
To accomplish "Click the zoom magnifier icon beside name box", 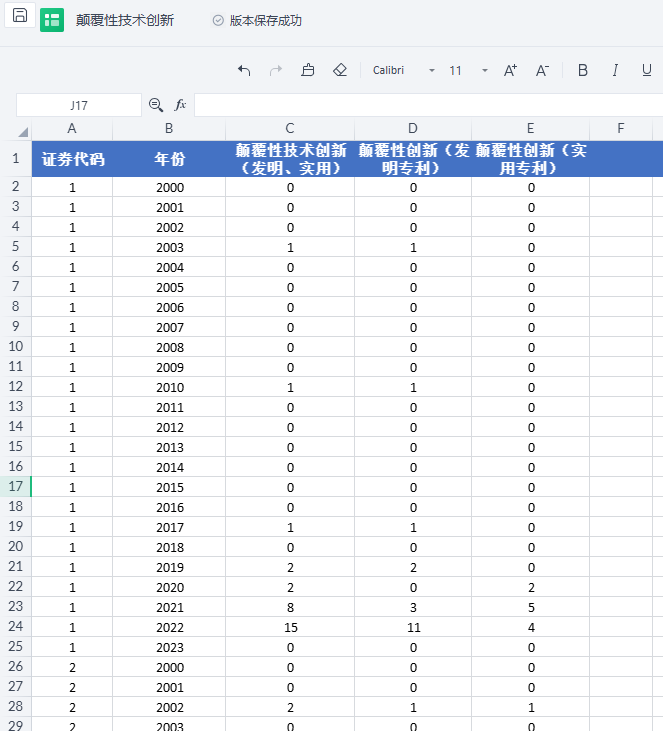I will pyautogui.click(x=156, y=105).
